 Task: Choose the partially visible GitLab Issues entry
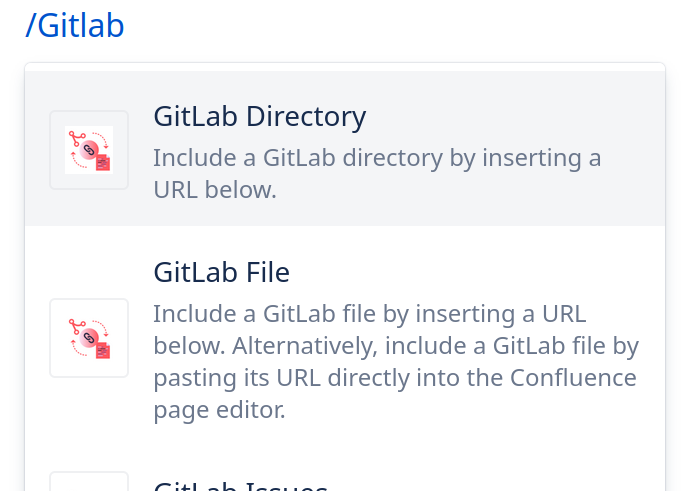[x=240, y=487]
